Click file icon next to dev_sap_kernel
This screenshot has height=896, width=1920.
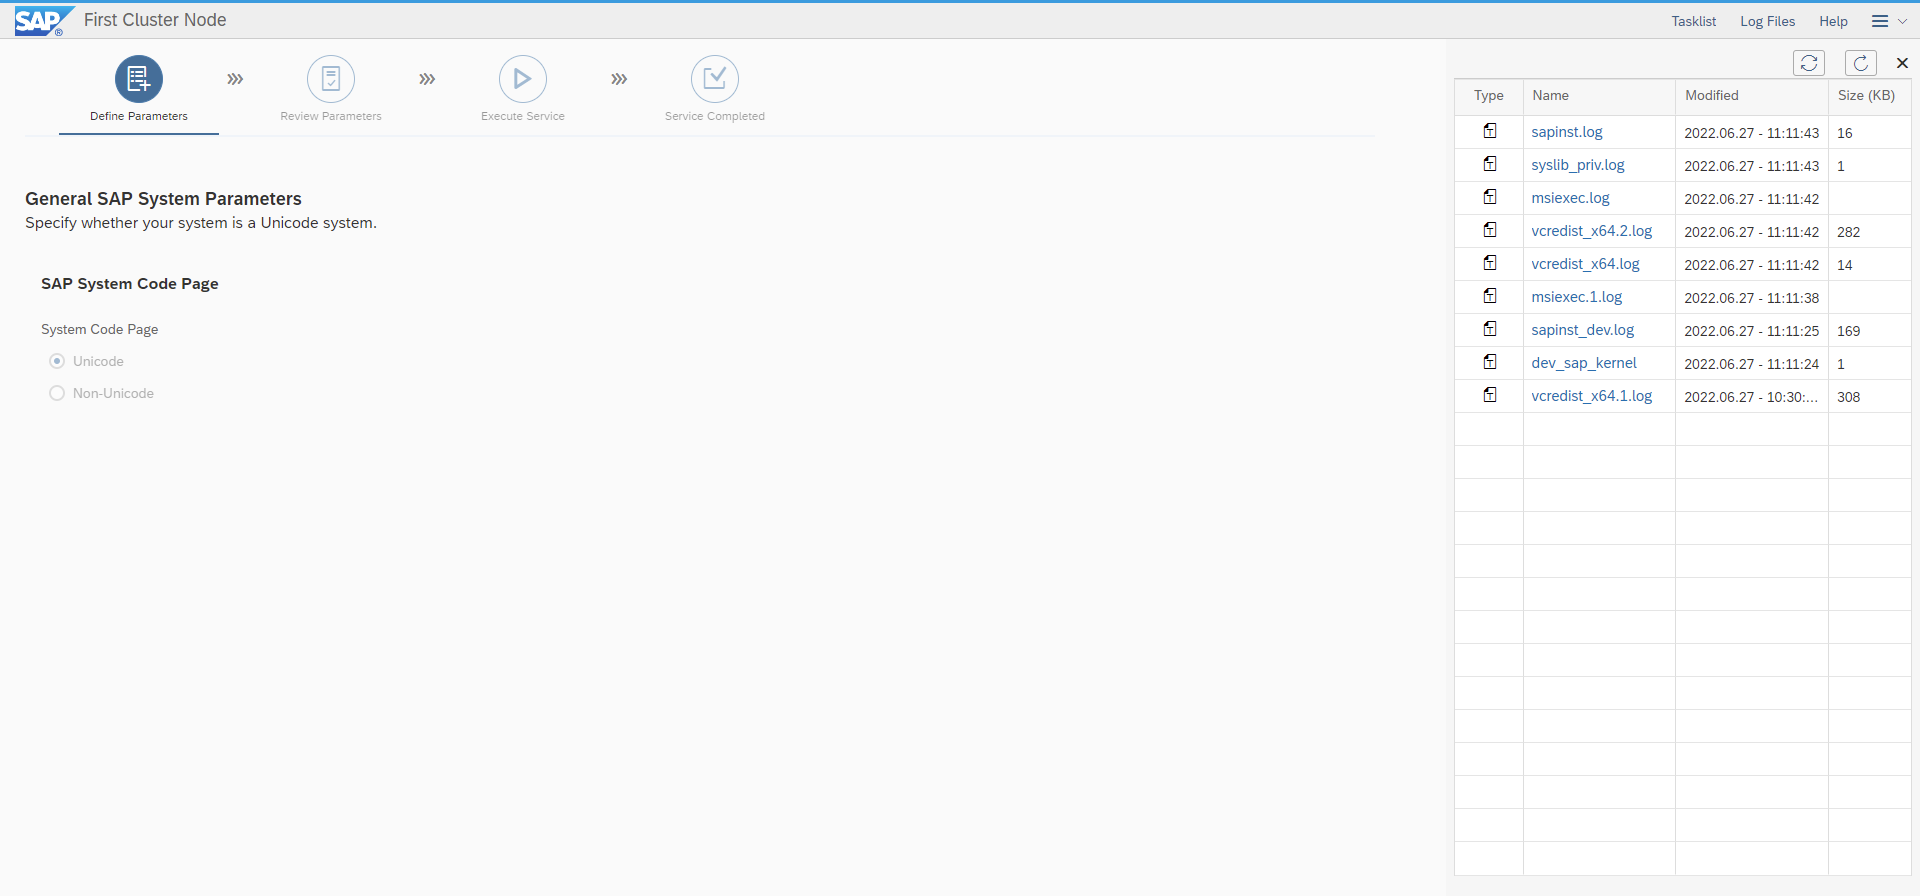pos(1490,362)
